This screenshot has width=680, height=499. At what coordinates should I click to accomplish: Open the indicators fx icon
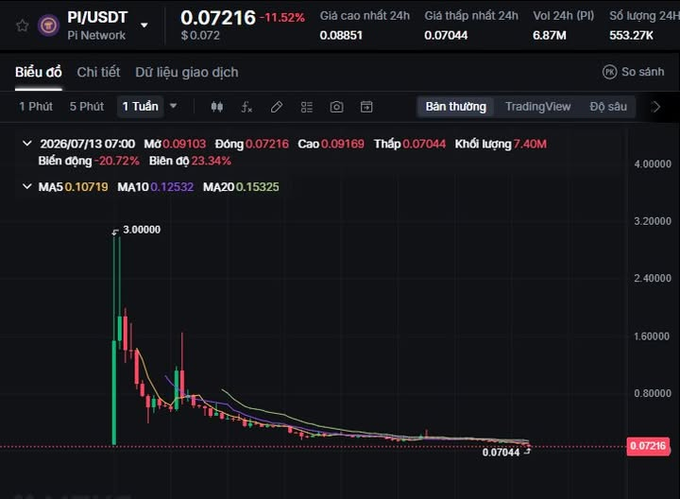[246, 107]
